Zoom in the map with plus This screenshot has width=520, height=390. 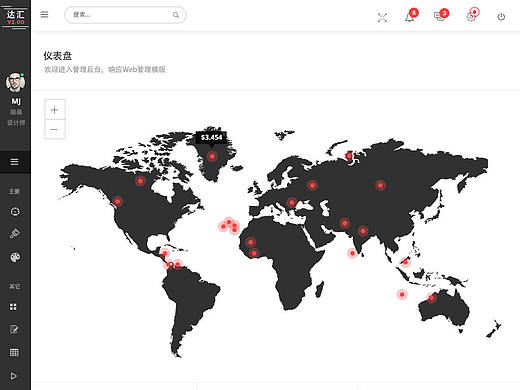[x=55, y=110]
